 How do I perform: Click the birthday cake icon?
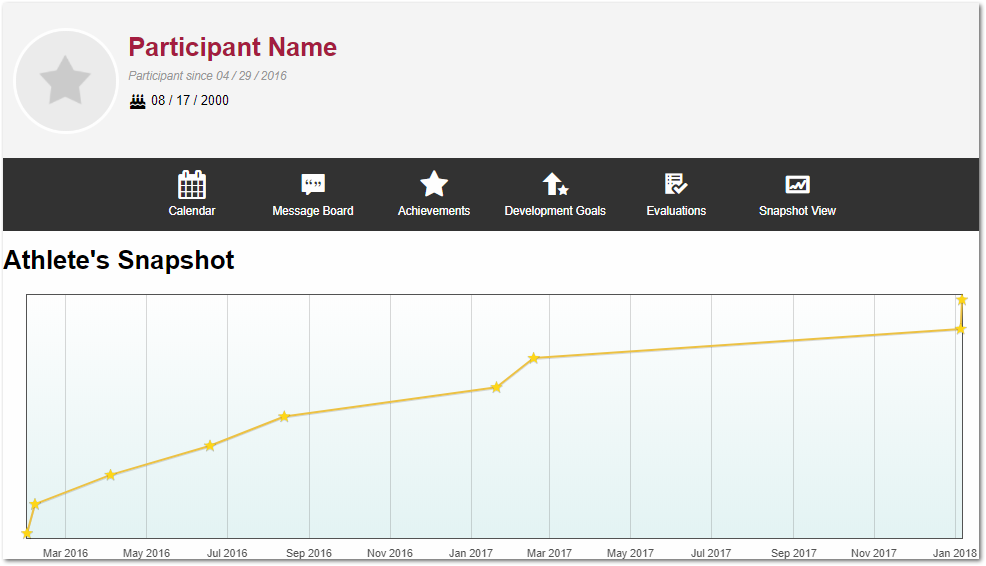pos(138,101)
